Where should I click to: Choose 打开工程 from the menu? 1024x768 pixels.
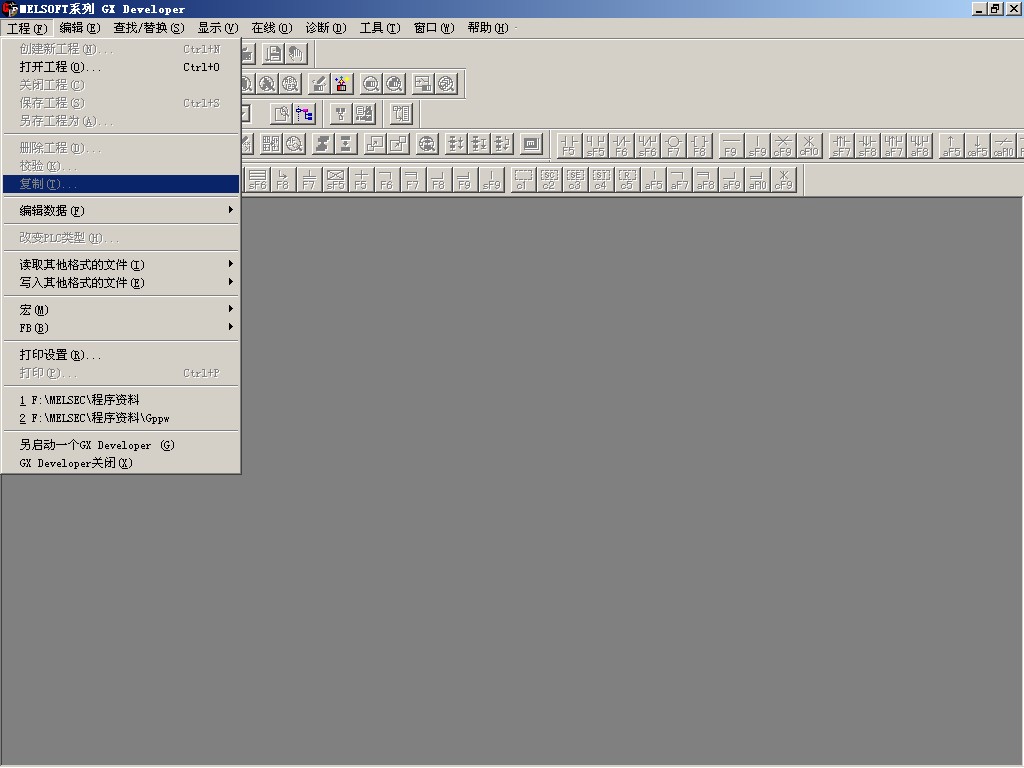tap(60, 67)
